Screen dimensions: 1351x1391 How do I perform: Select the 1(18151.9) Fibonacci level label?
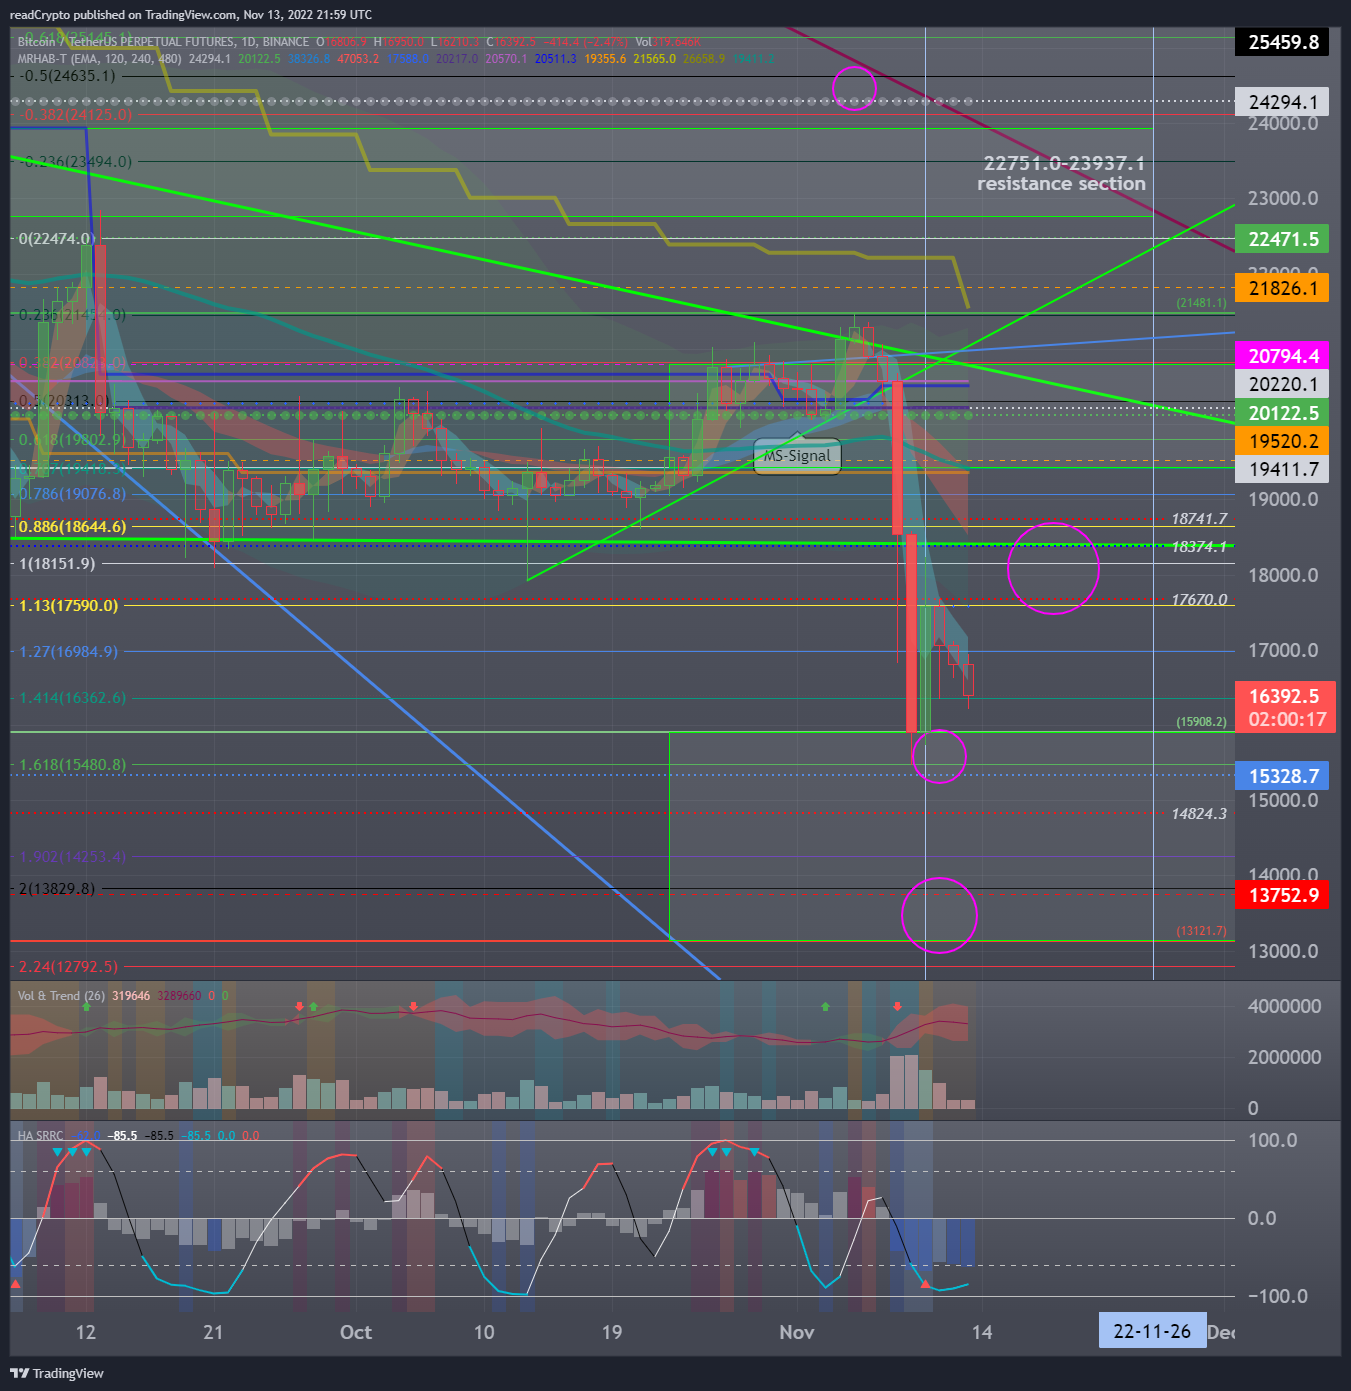(57, 563)
